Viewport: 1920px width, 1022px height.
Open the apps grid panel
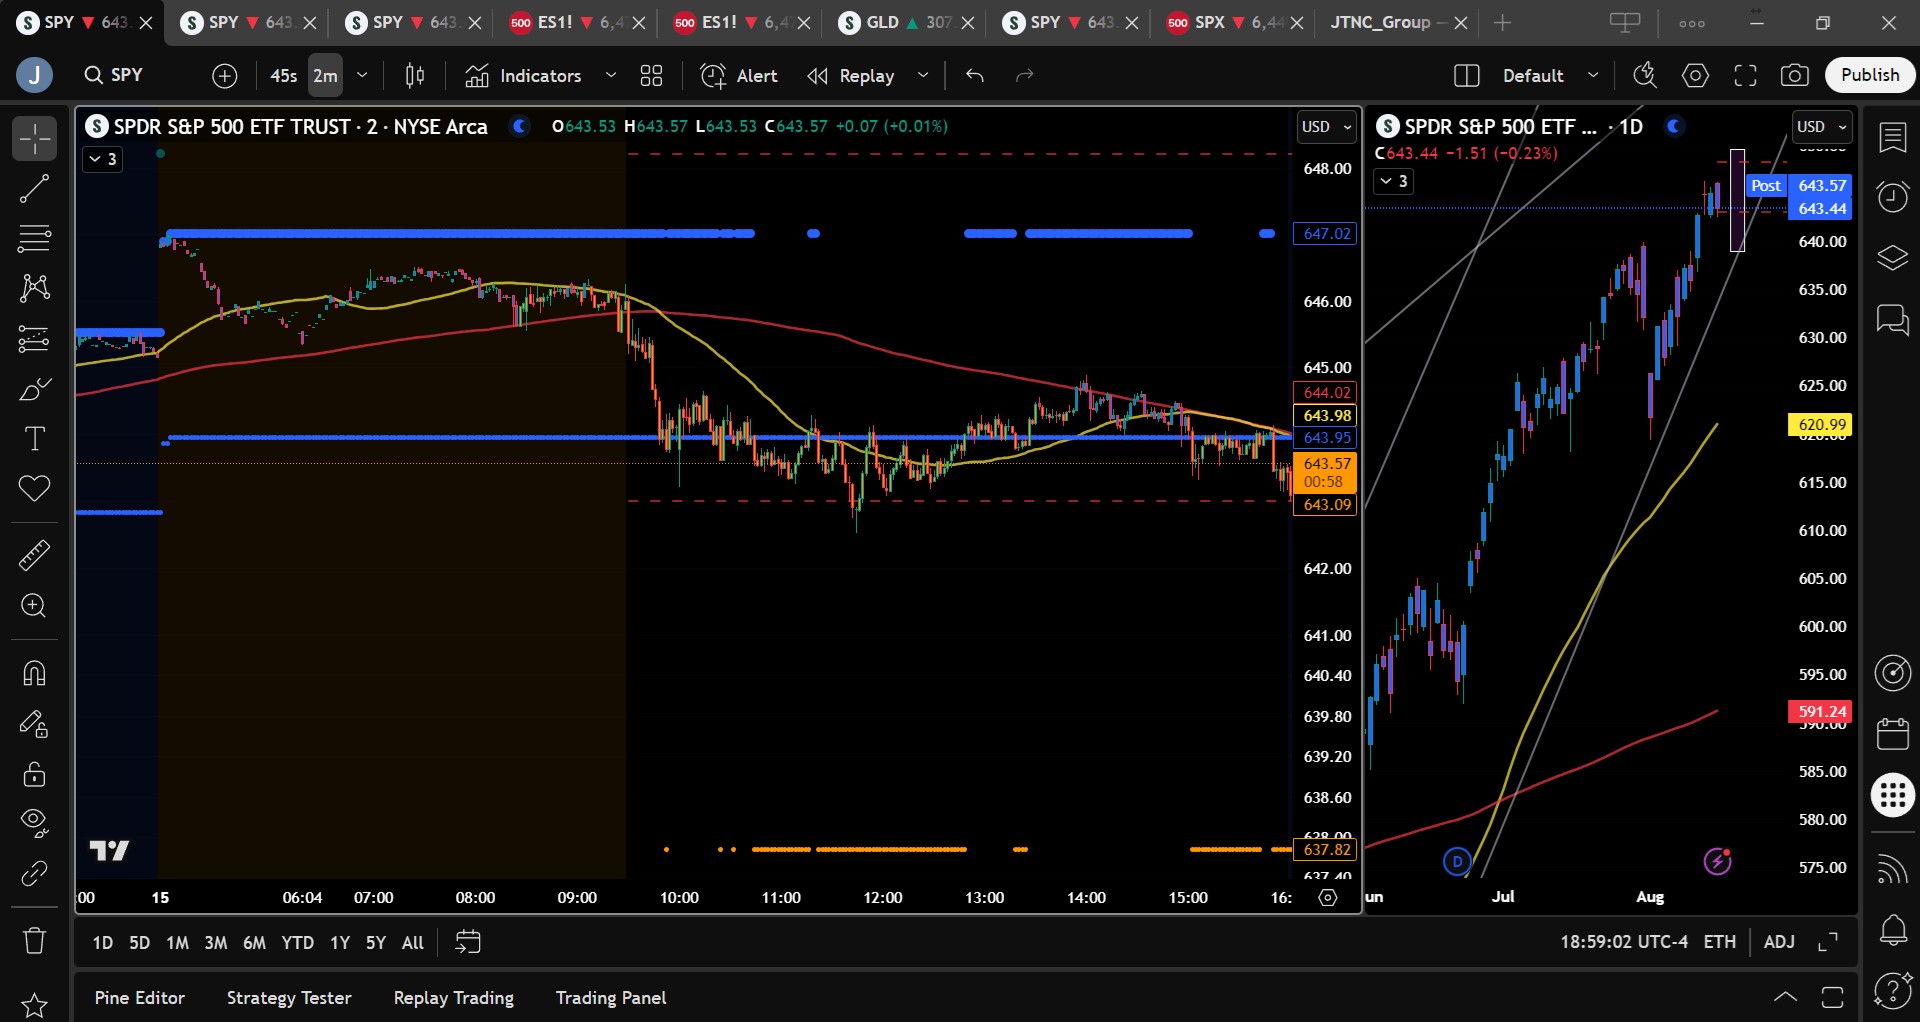coord(1892,796)
